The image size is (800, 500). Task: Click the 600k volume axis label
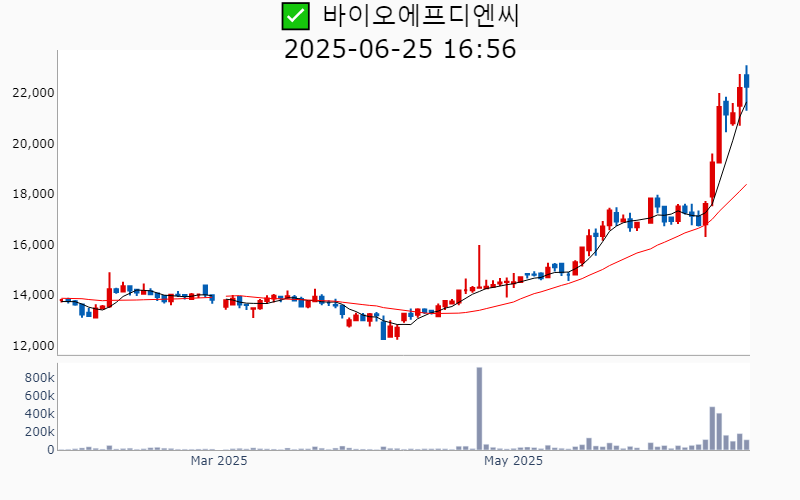pos(40,395)
